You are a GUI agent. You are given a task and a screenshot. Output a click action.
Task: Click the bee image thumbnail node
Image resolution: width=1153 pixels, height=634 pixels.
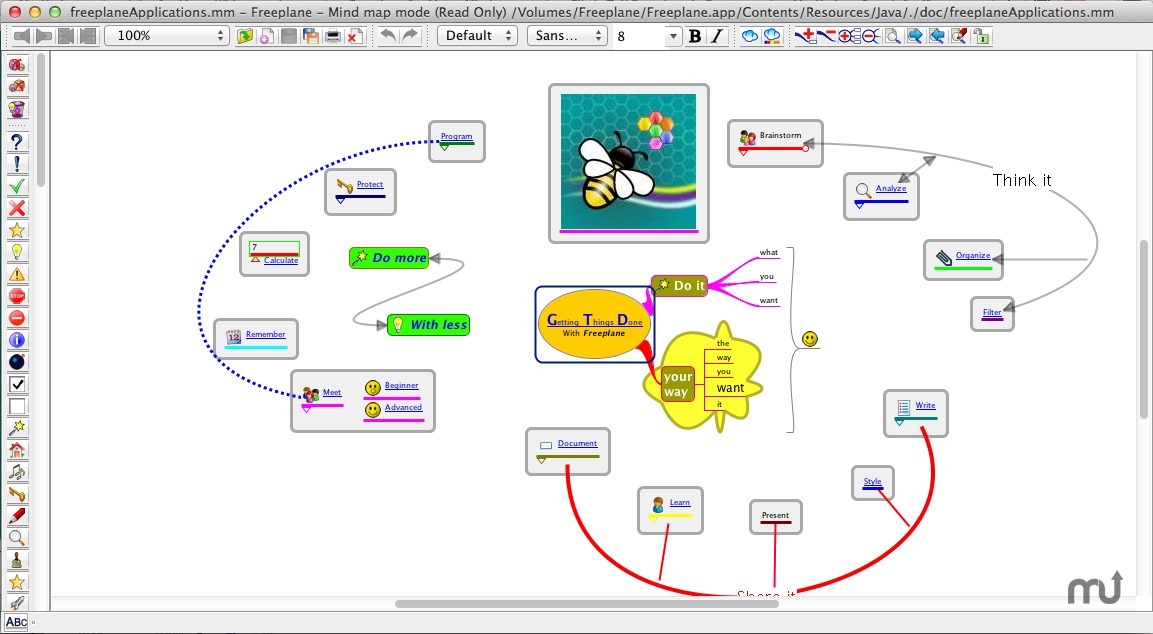tap(628, 162)
